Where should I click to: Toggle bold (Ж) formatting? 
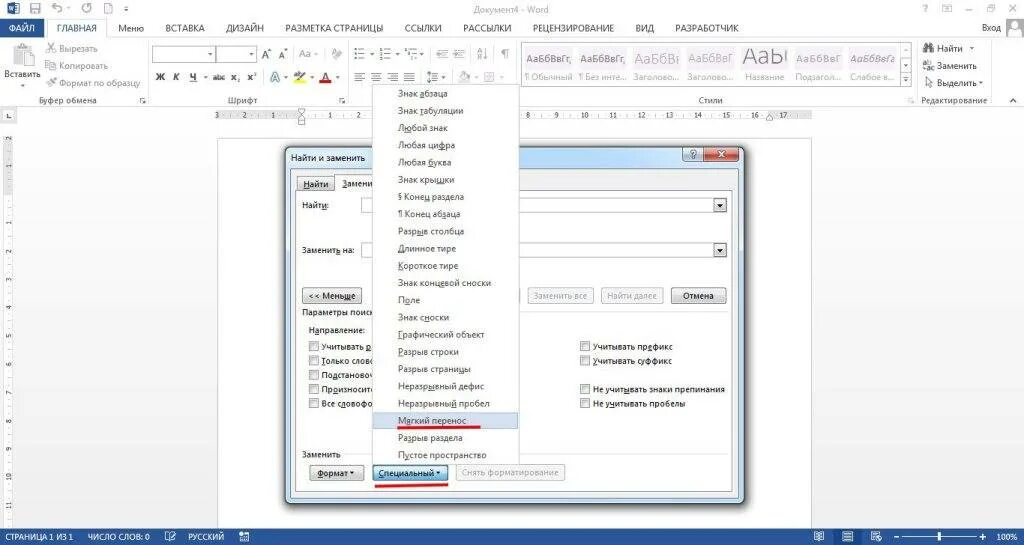161,77
